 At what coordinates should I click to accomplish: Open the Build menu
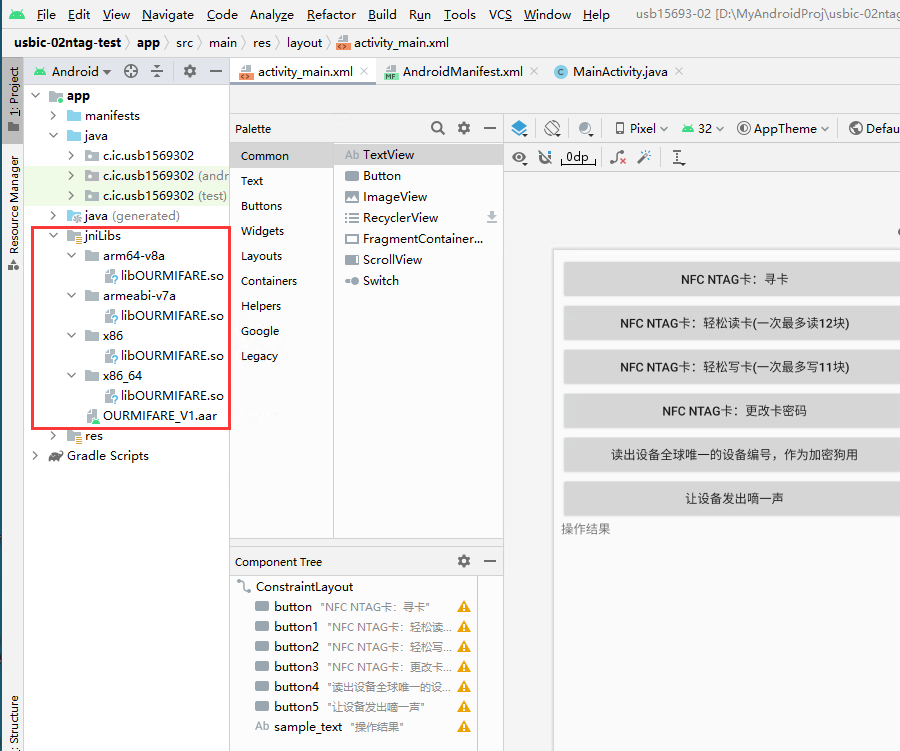[x=382, y=14]
